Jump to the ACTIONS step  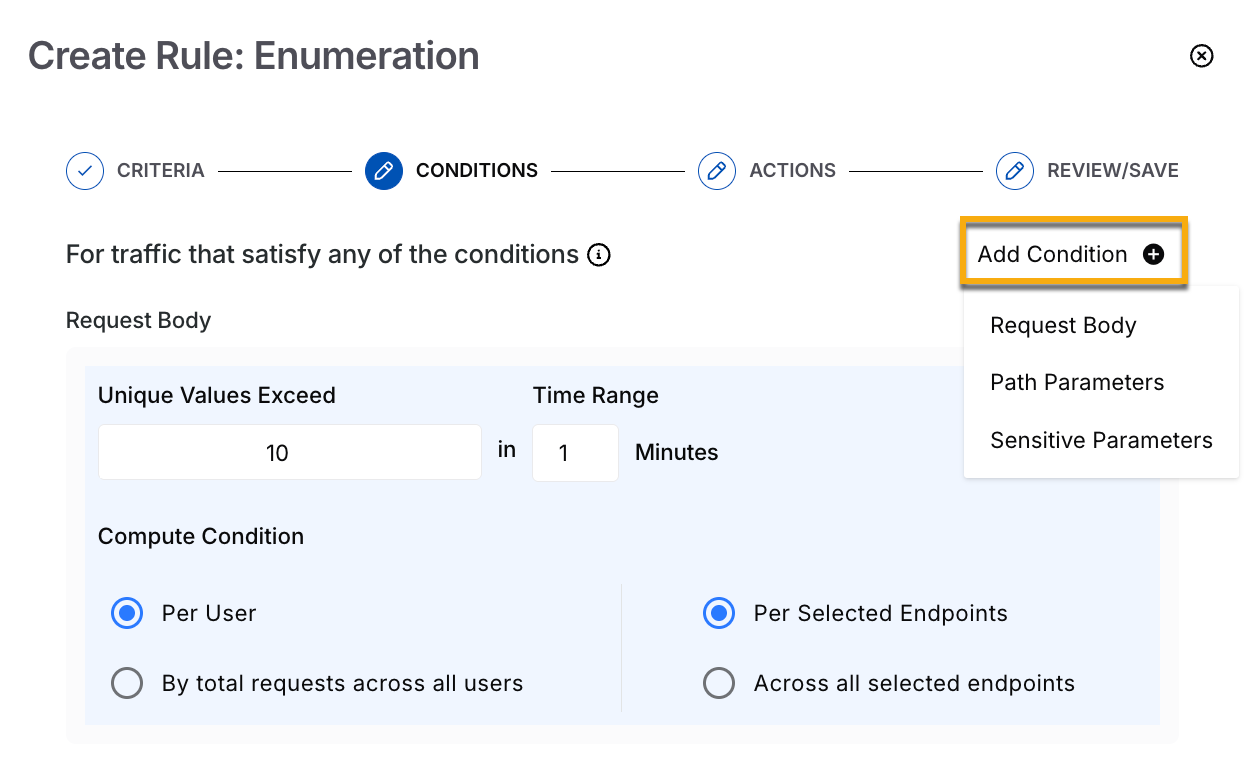point(792,171)
